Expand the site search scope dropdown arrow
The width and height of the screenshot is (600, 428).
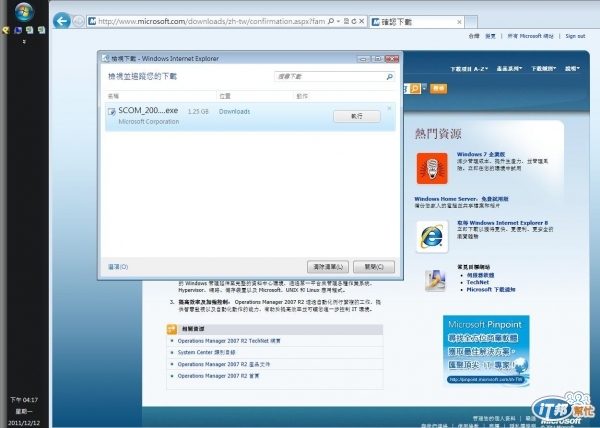pos(424,88)
